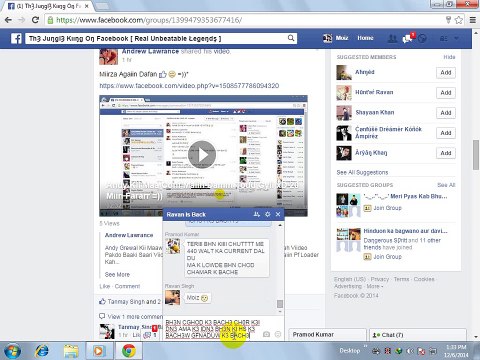The image size is (480, 360).
Task: Close the Ravan Is Back chat window
Action: (x=278, y=214)
